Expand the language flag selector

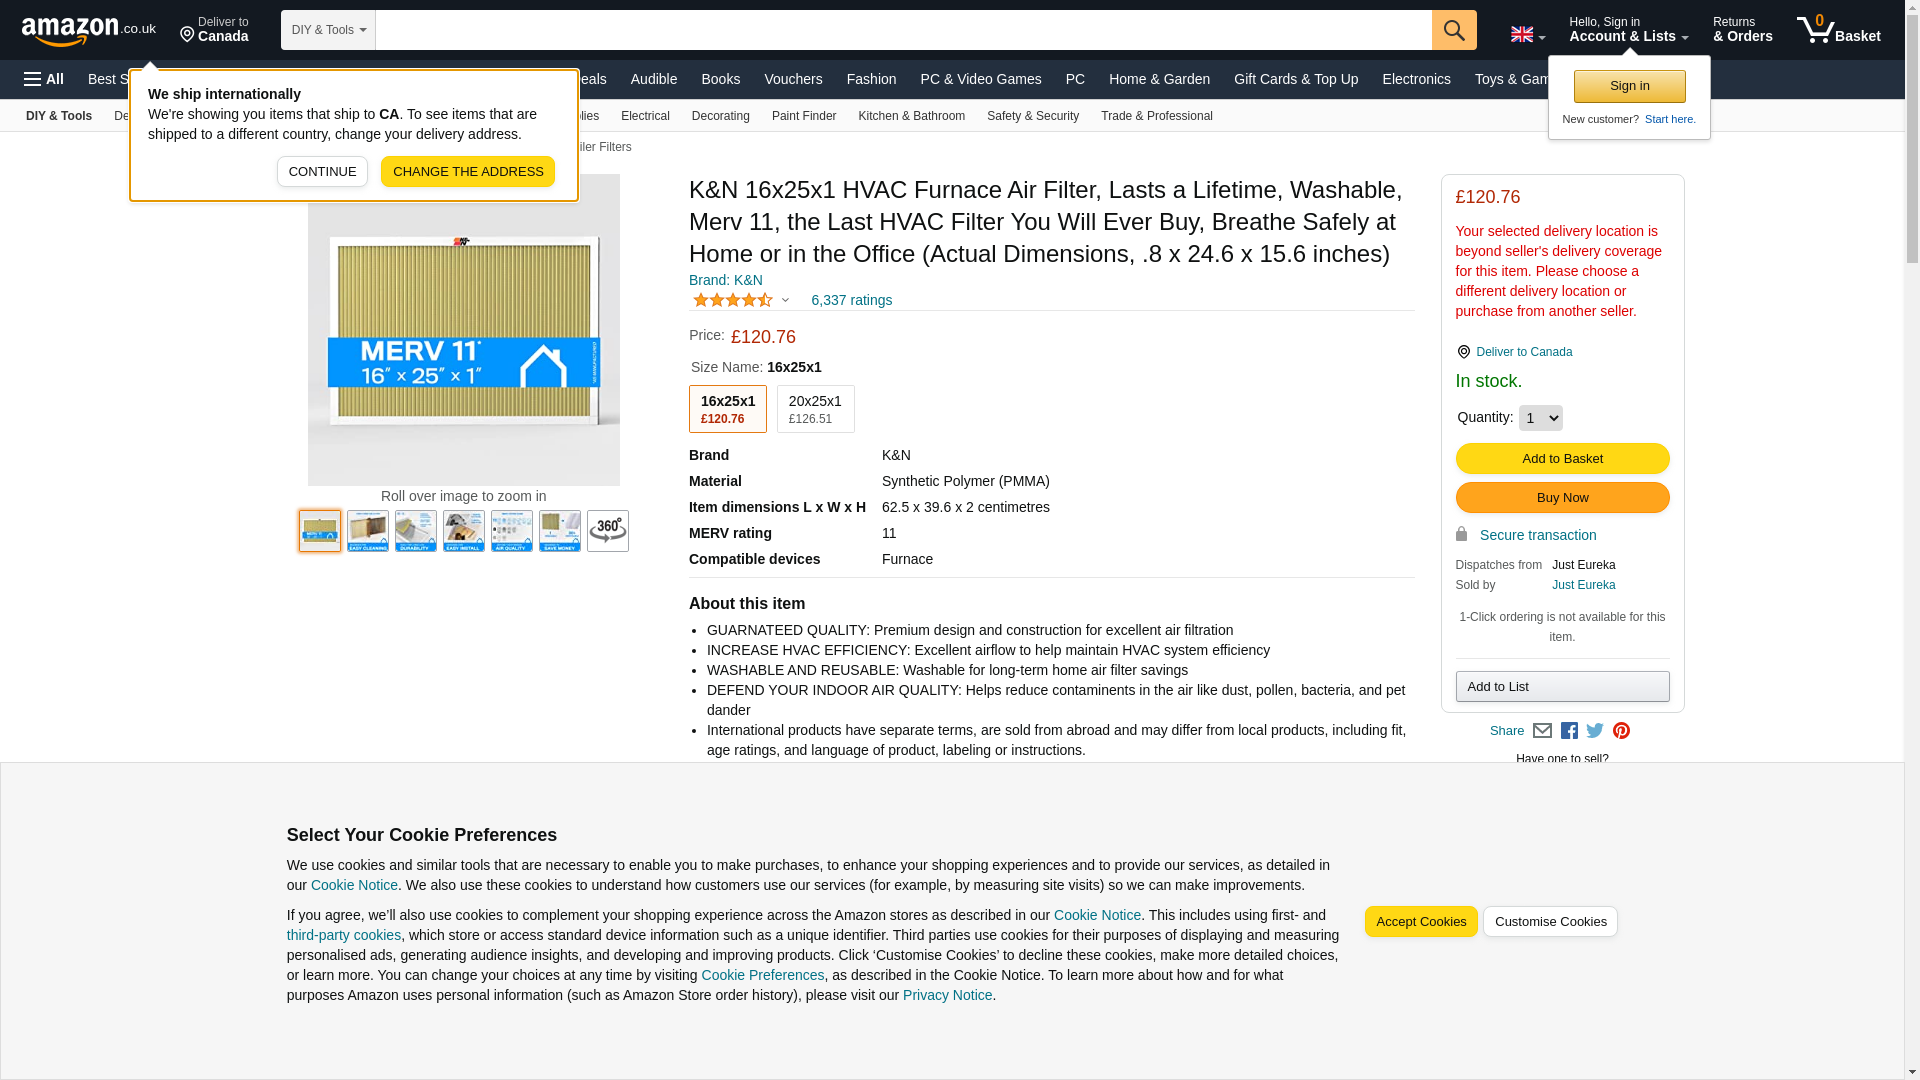pos(1527,35)
